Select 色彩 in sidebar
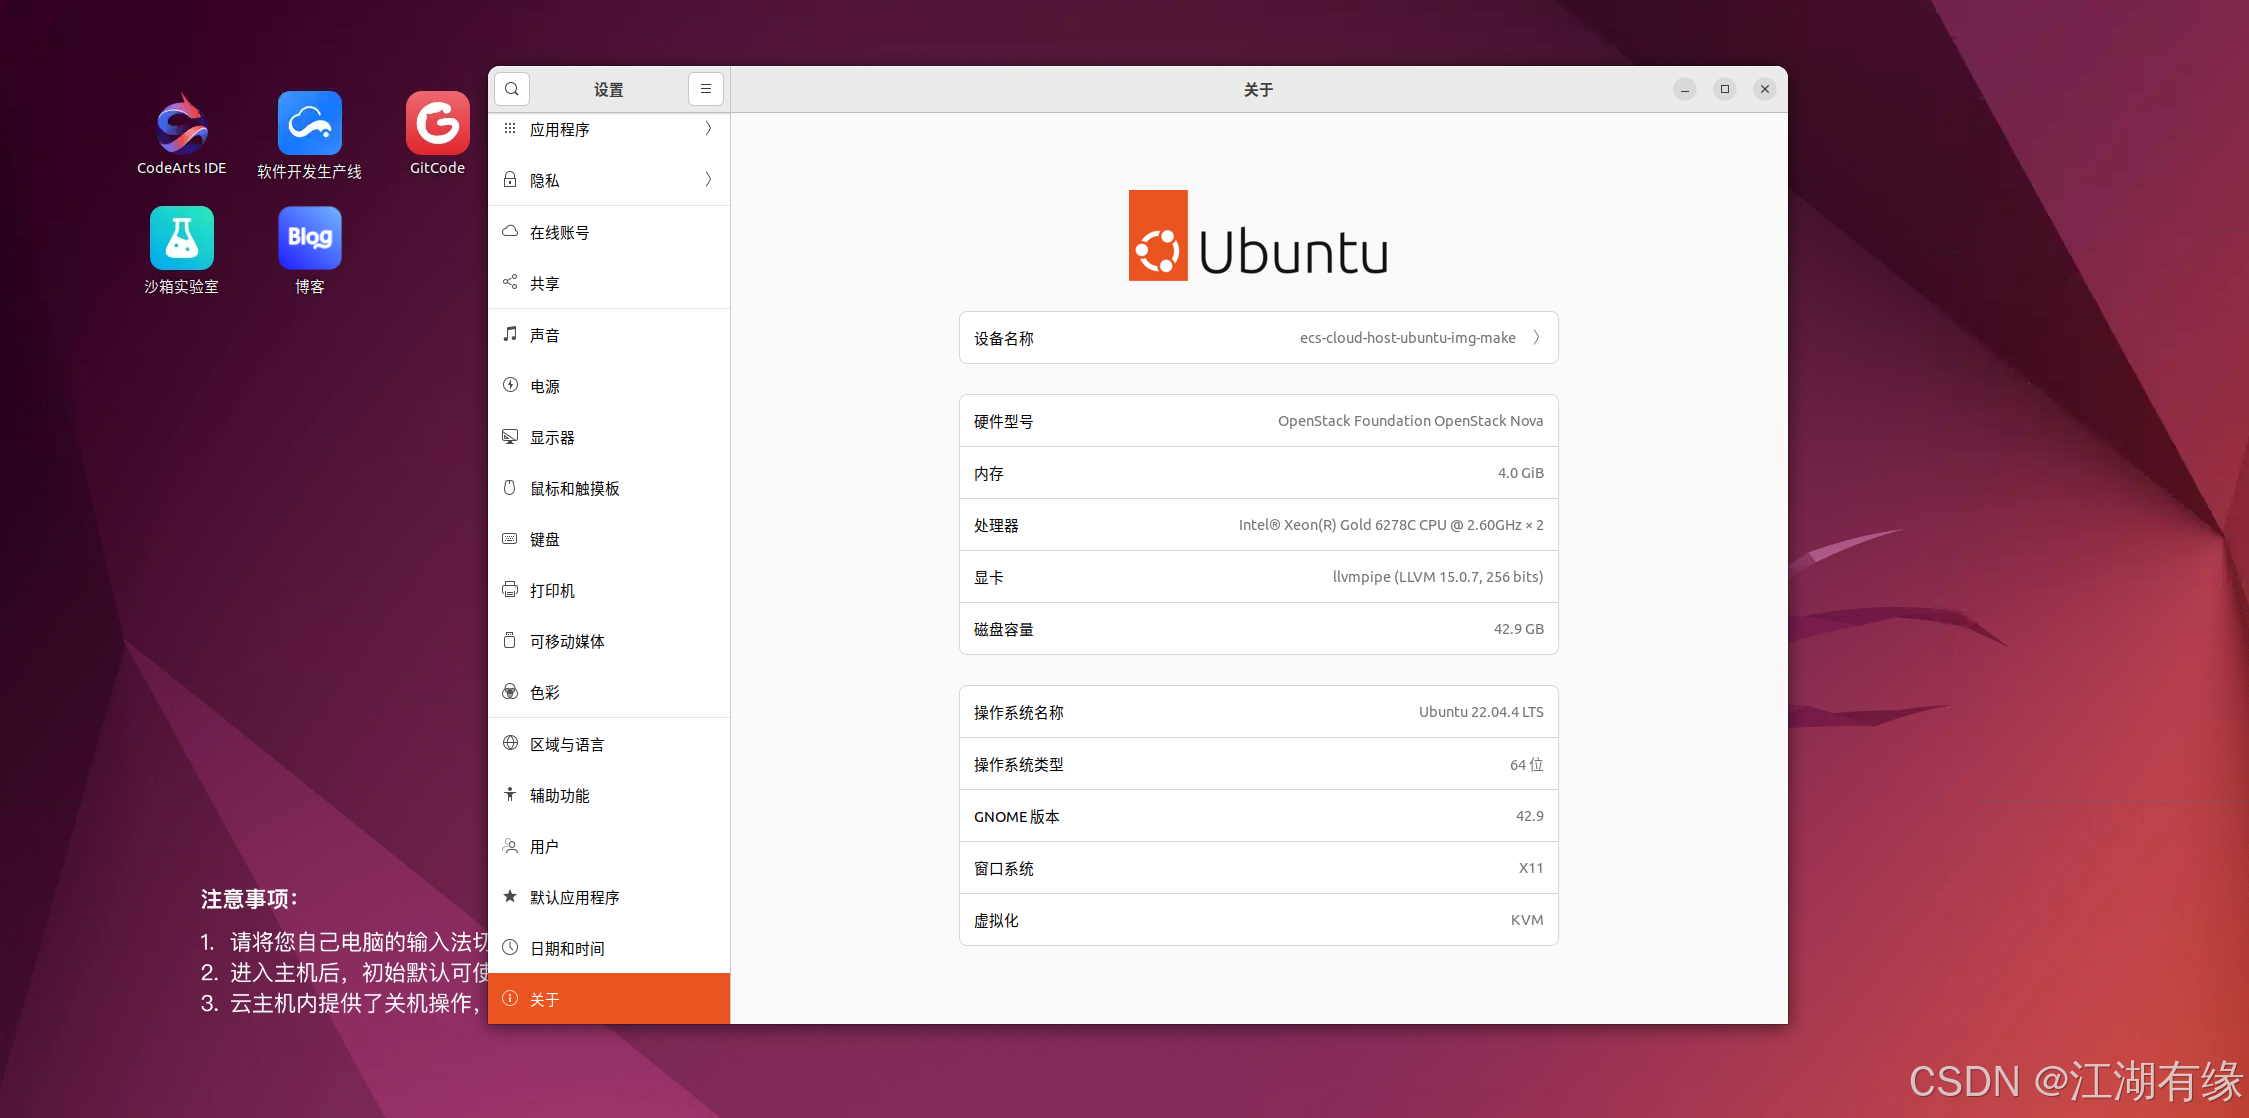The width and height of the screenshot is (2249, 1118). click(609, 692)
